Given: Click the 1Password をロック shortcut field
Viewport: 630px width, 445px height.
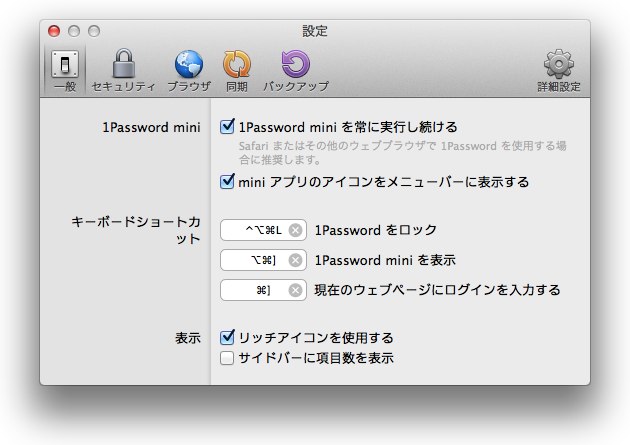Looking at the screenshot, I should coord(263,230).
